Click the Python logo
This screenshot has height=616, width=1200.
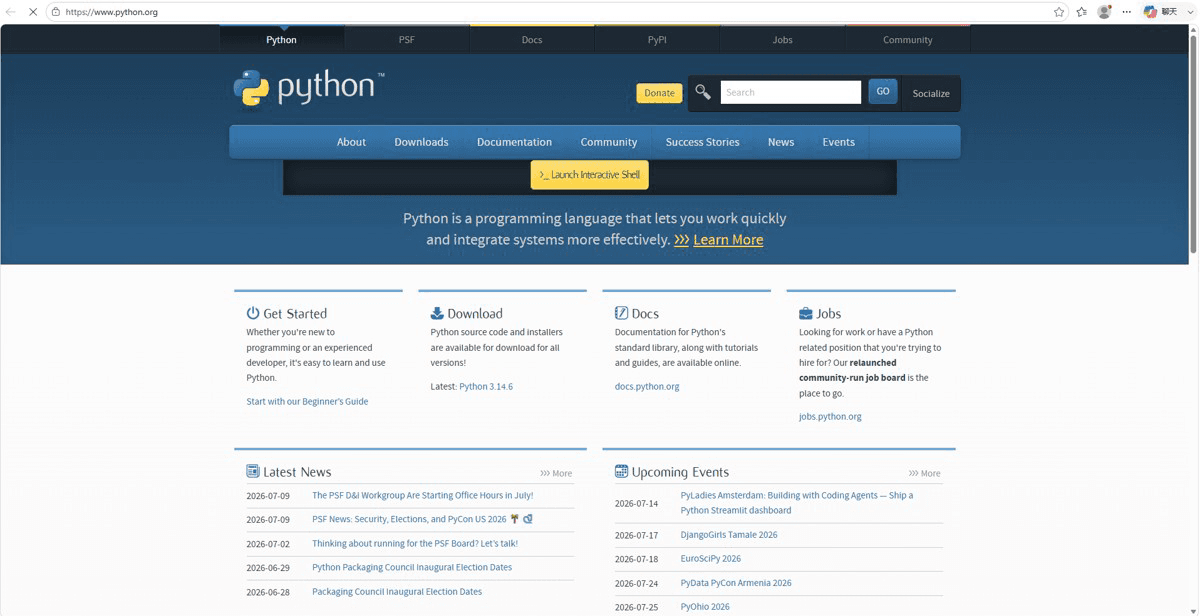click(308, 88)
